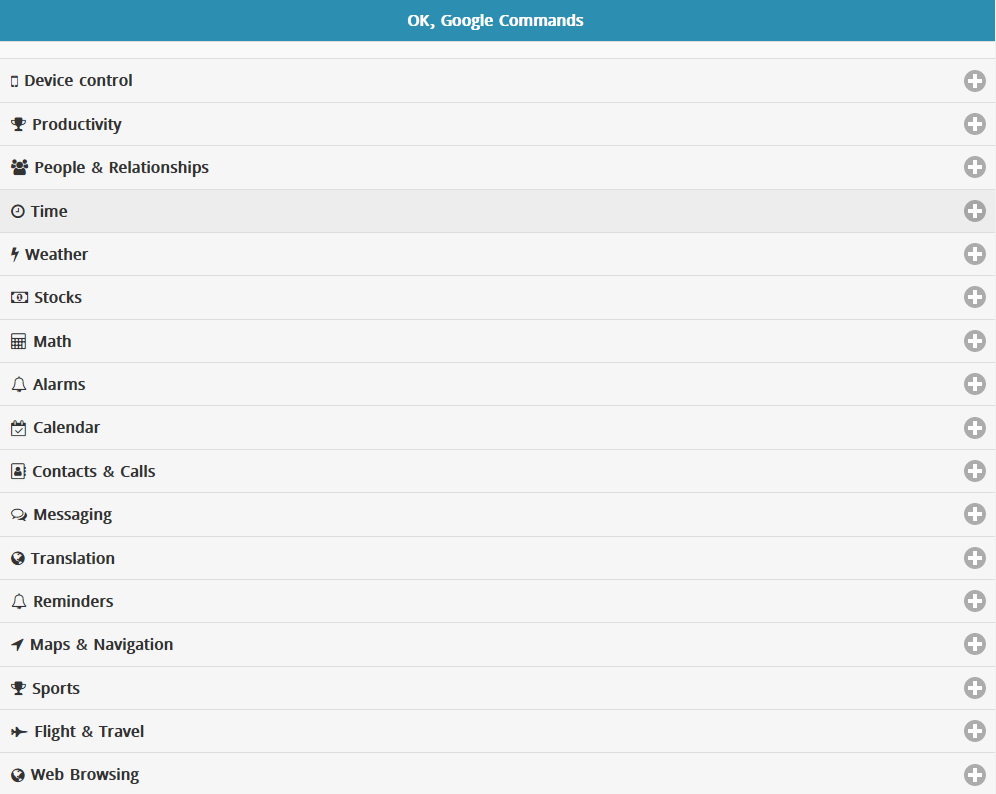The image size is (996, 794).
Task: Expand Maps & Navigation plus button
Action: [974, 645]
